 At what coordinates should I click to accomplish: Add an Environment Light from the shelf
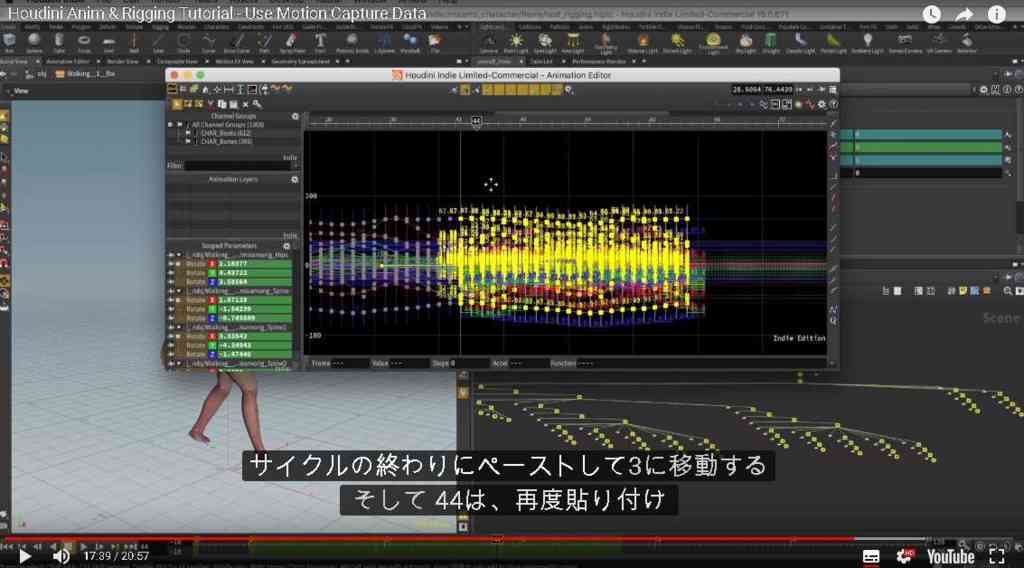(713, 42)
